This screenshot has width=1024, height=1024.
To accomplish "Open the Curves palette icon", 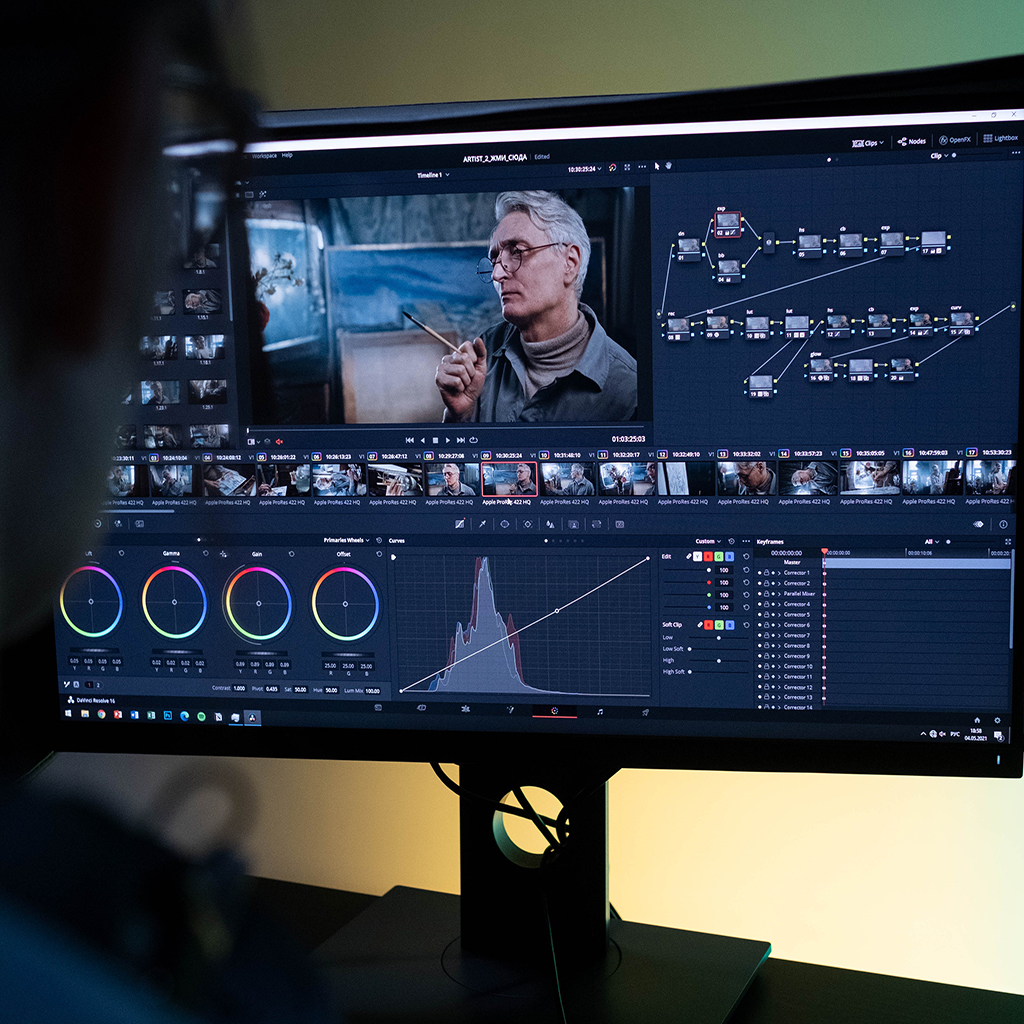I will point(460,524).
